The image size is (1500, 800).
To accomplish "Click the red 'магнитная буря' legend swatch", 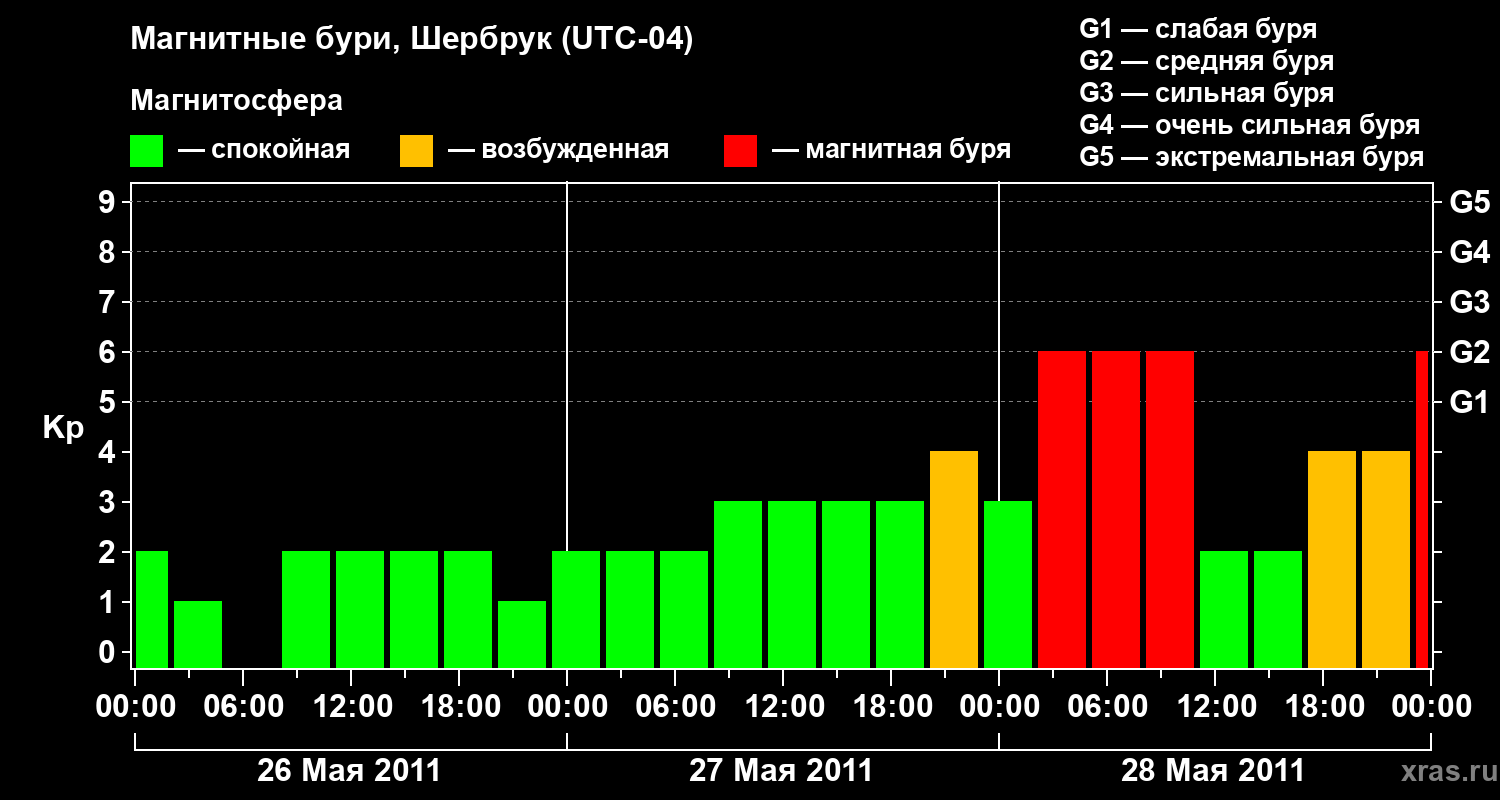I will [741, 151].
